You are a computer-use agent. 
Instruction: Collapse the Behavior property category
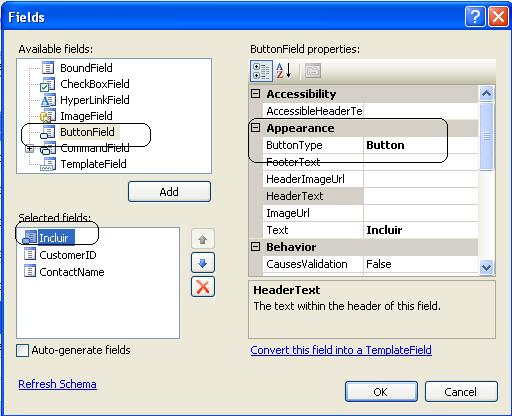(x=256, y=247)
